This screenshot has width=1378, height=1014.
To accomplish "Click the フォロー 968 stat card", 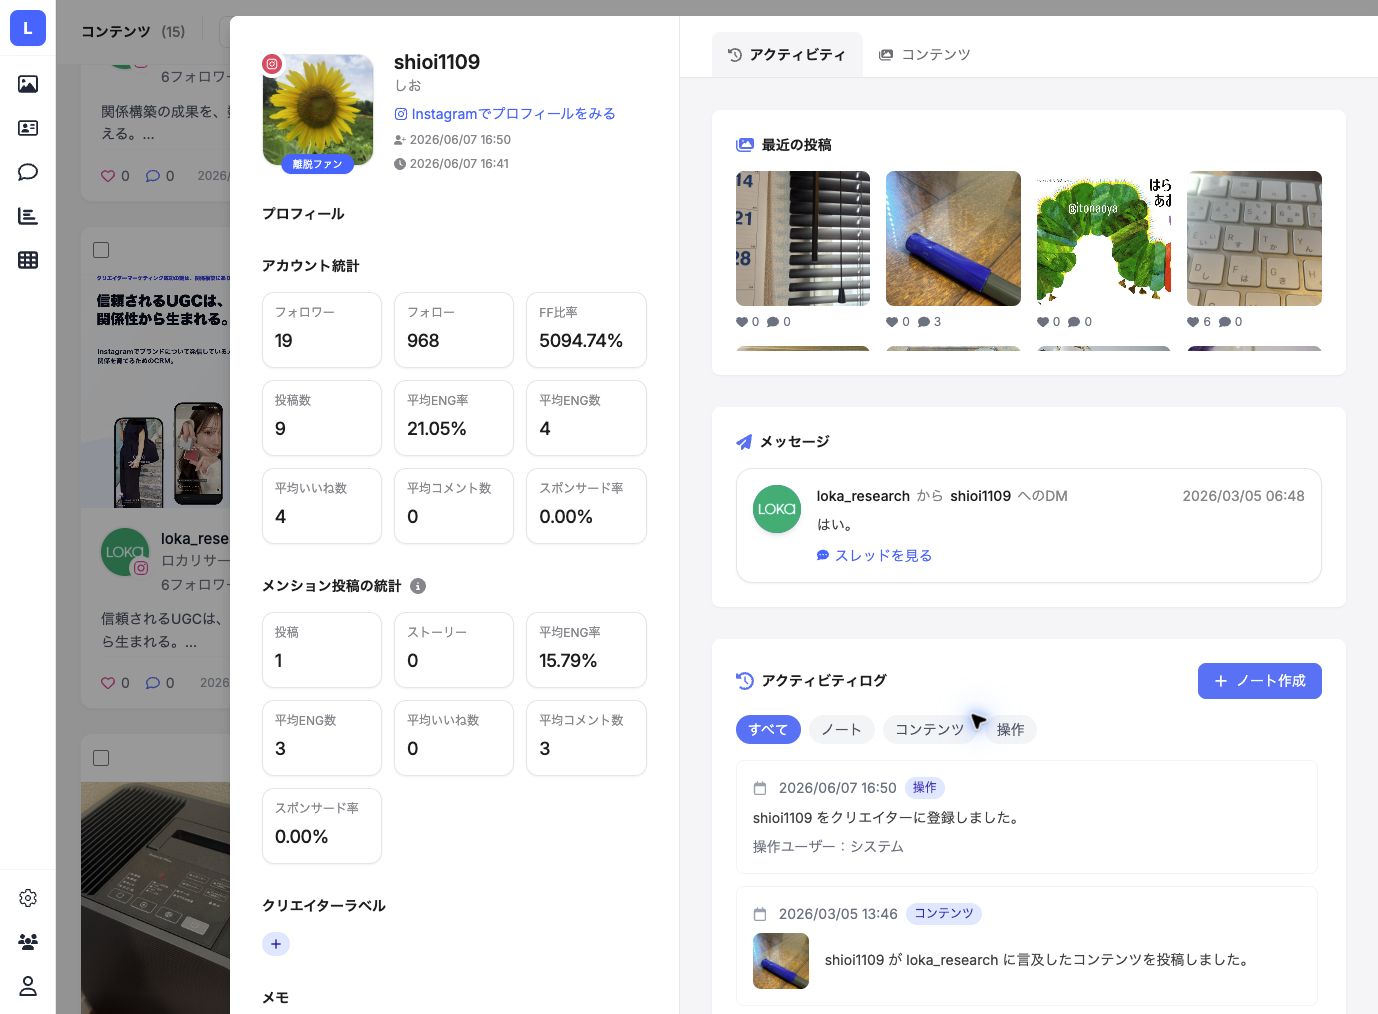I will [454, 330].
